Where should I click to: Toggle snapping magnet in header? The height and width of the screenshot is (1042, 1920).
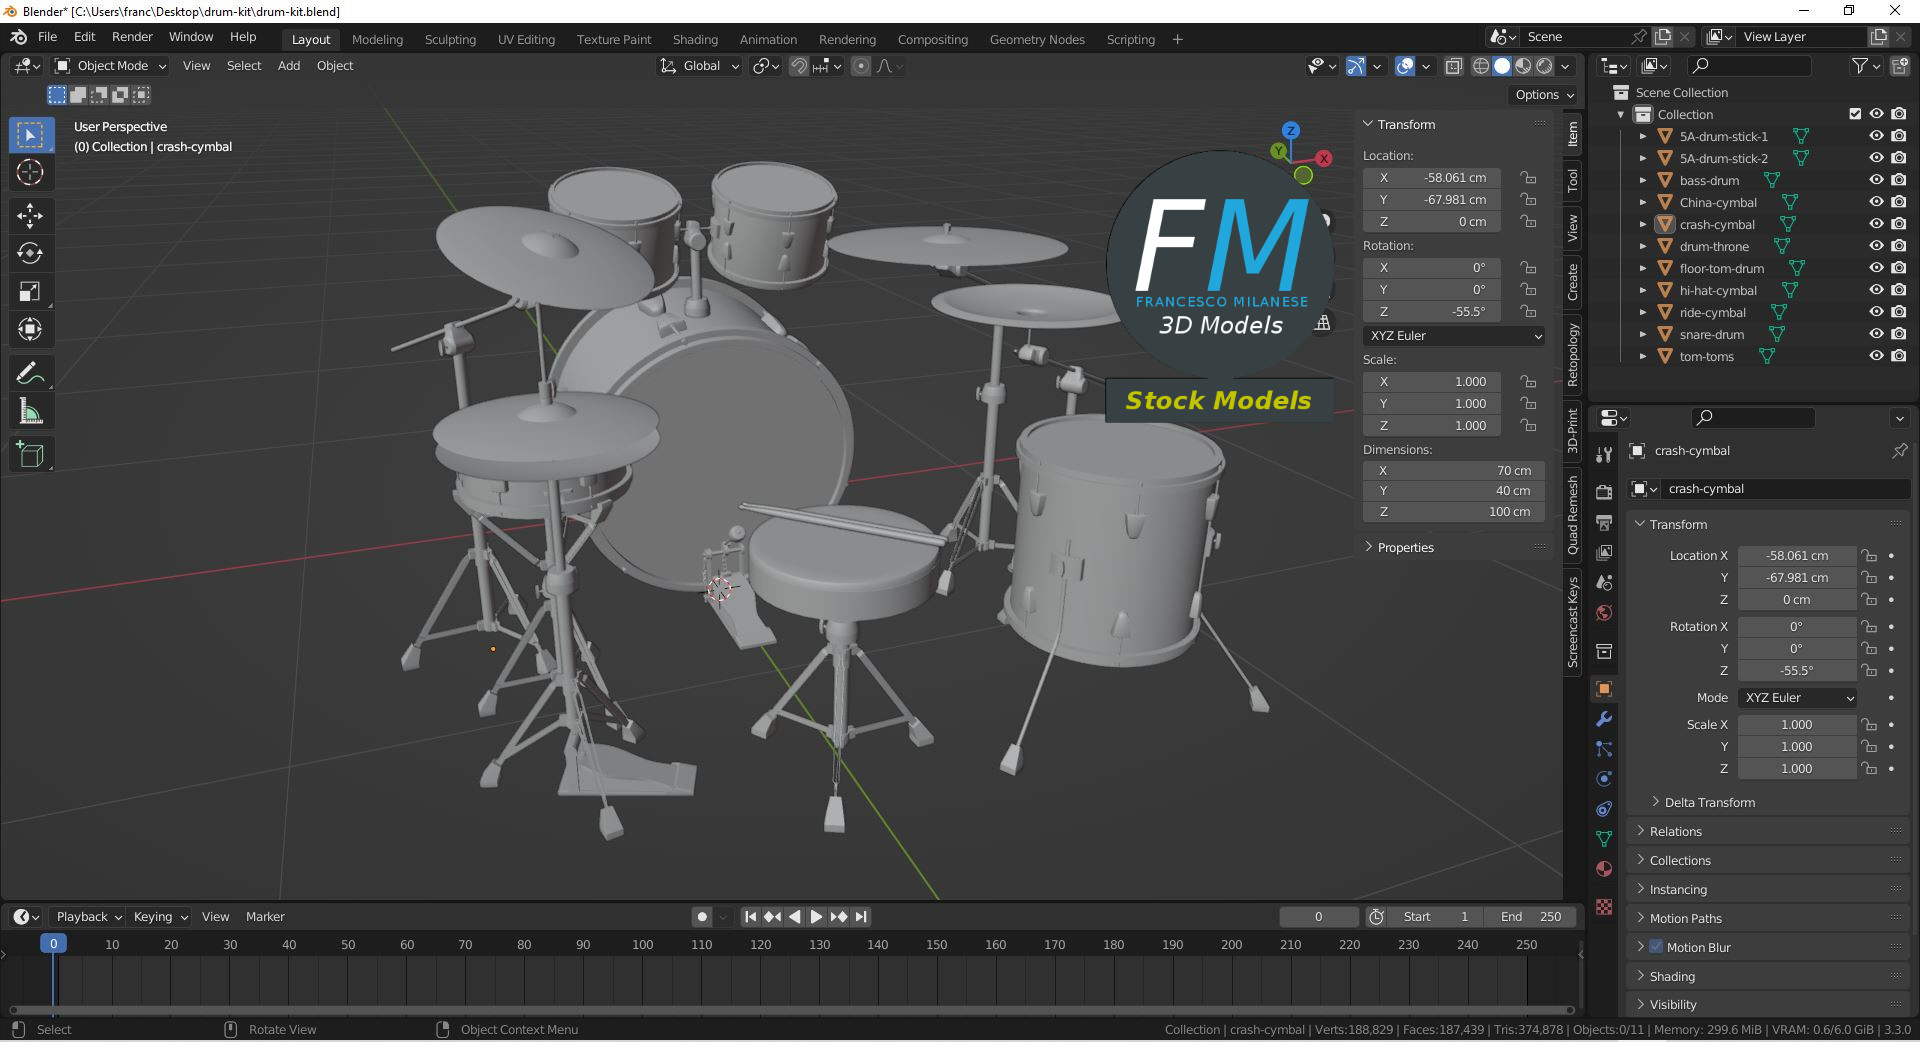(x=799, y=66)
